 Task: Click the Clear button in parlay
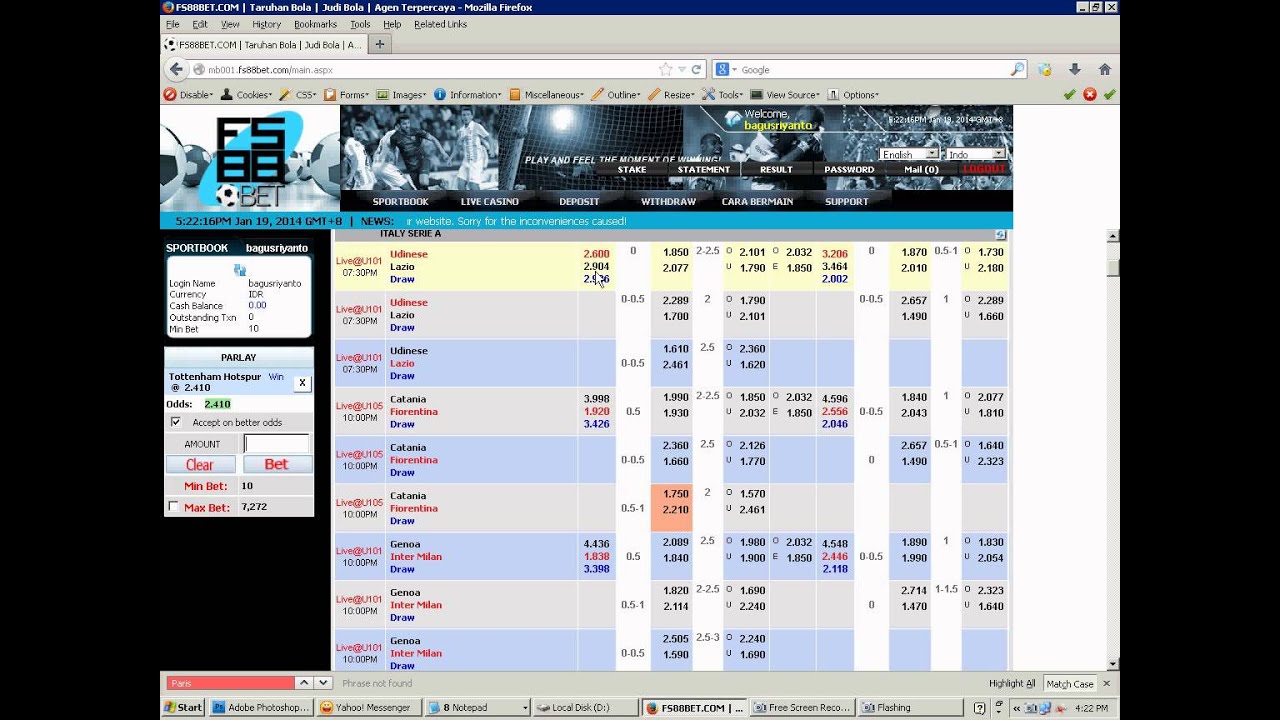click(200, 465)
